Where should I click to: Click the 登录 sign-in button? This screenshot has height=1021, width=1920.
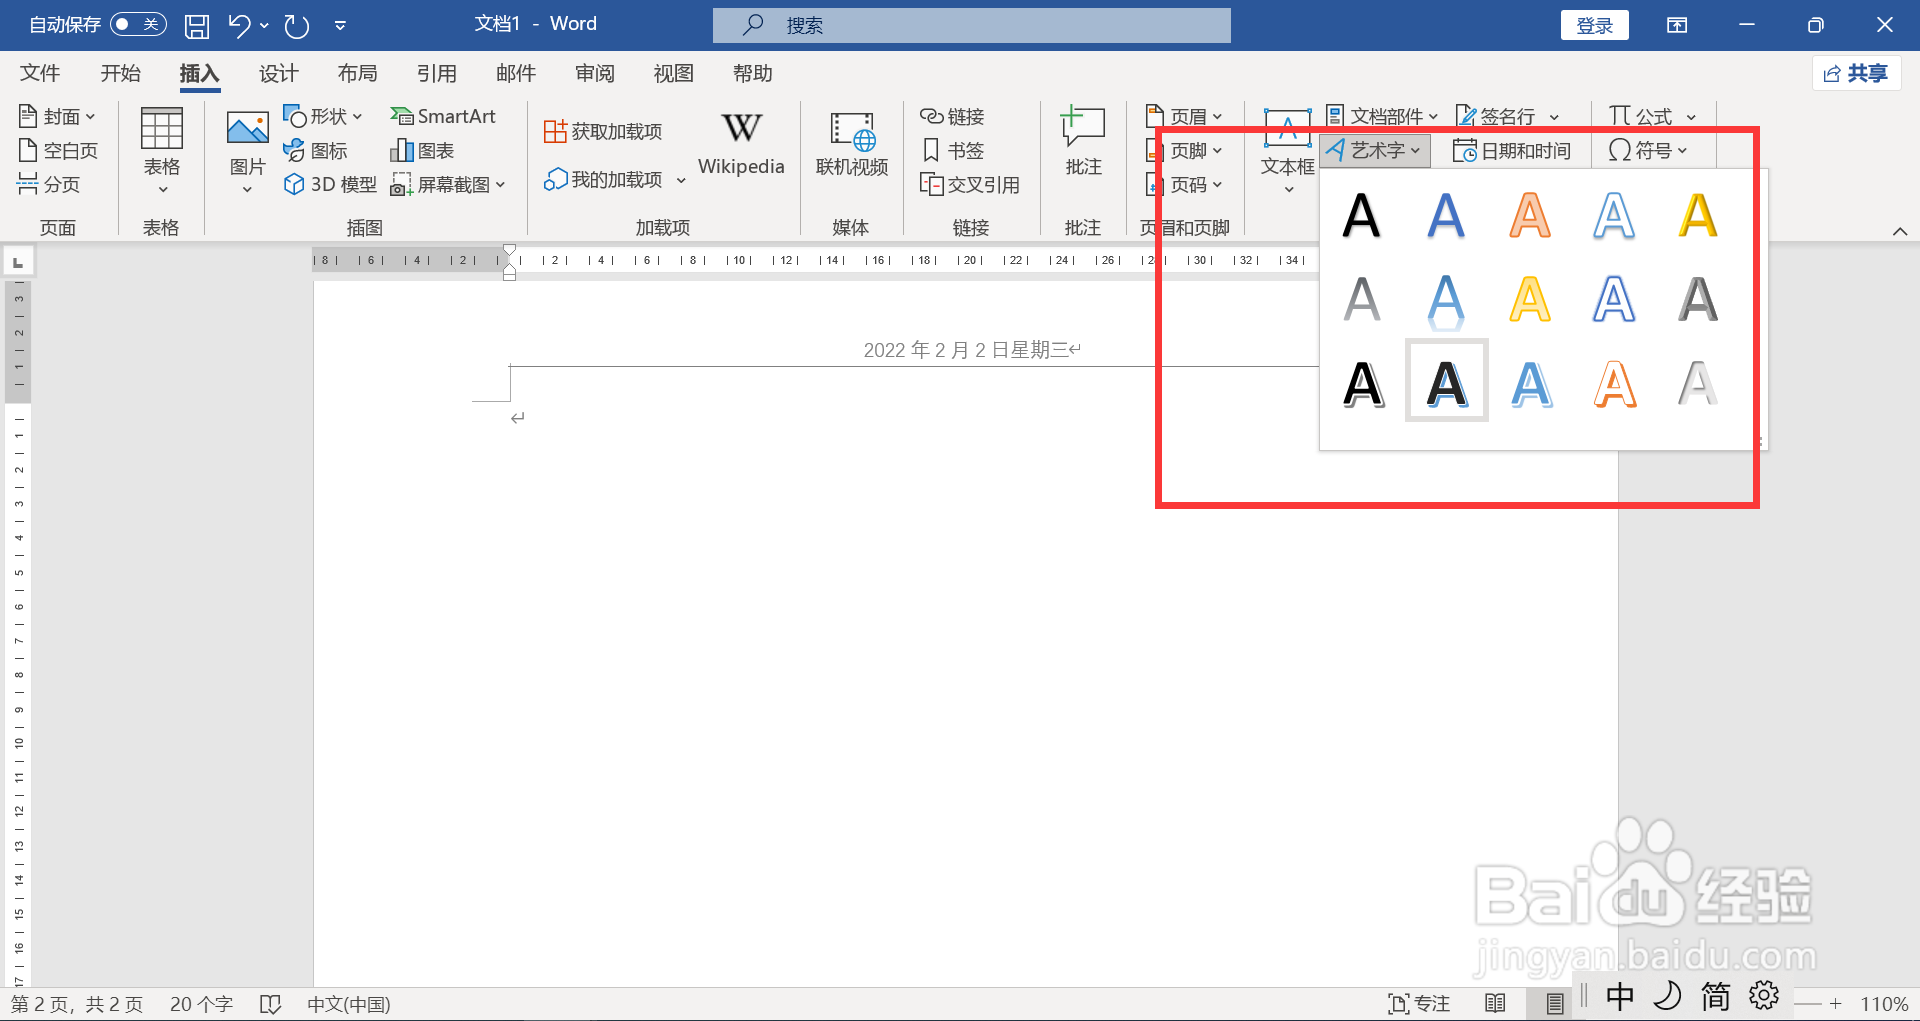pyautogui.click(x=1594, y=25)
